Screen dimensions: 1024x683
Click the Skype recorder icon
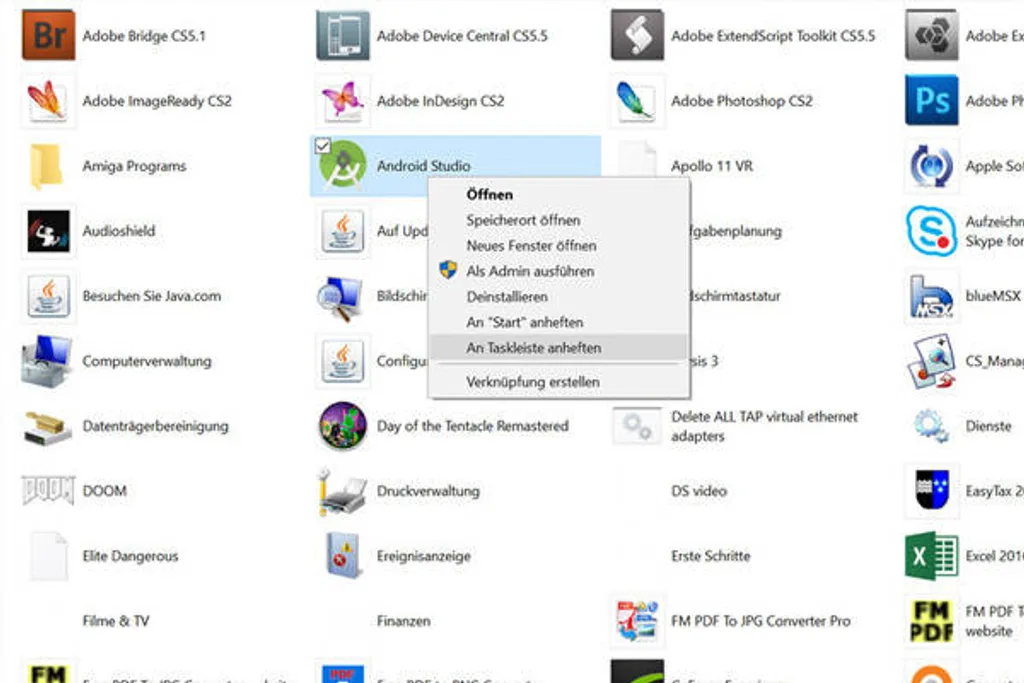[x=932, y=231]
